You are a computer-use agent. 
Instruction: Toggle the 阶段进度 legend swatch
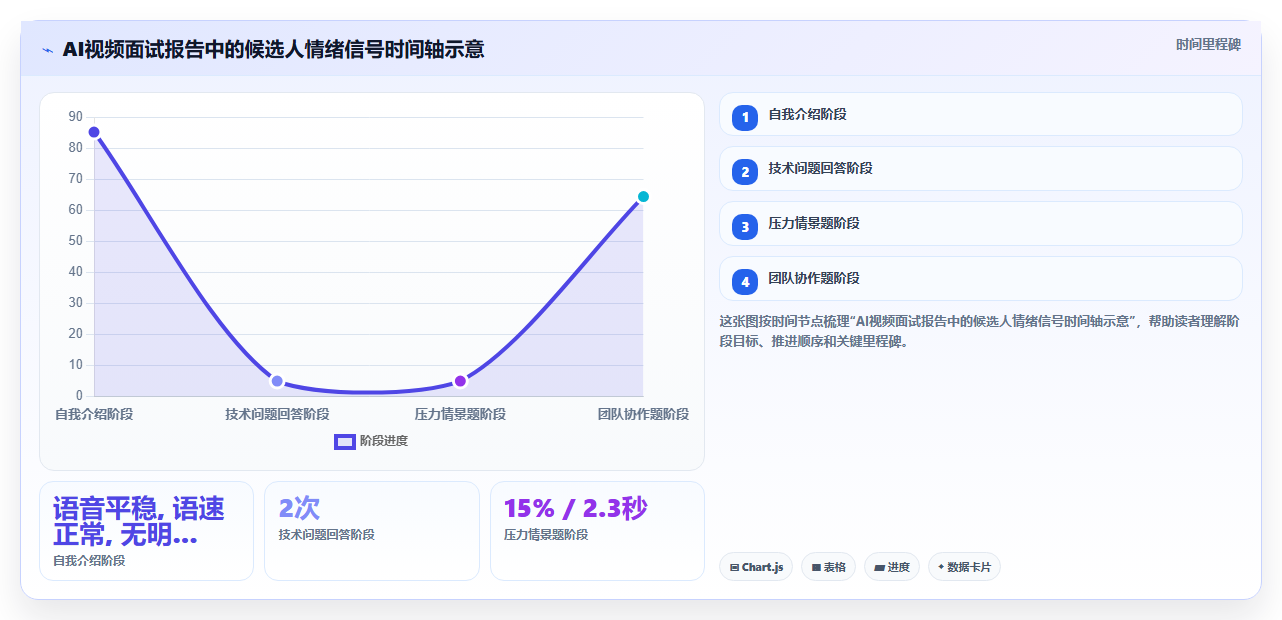345,441
